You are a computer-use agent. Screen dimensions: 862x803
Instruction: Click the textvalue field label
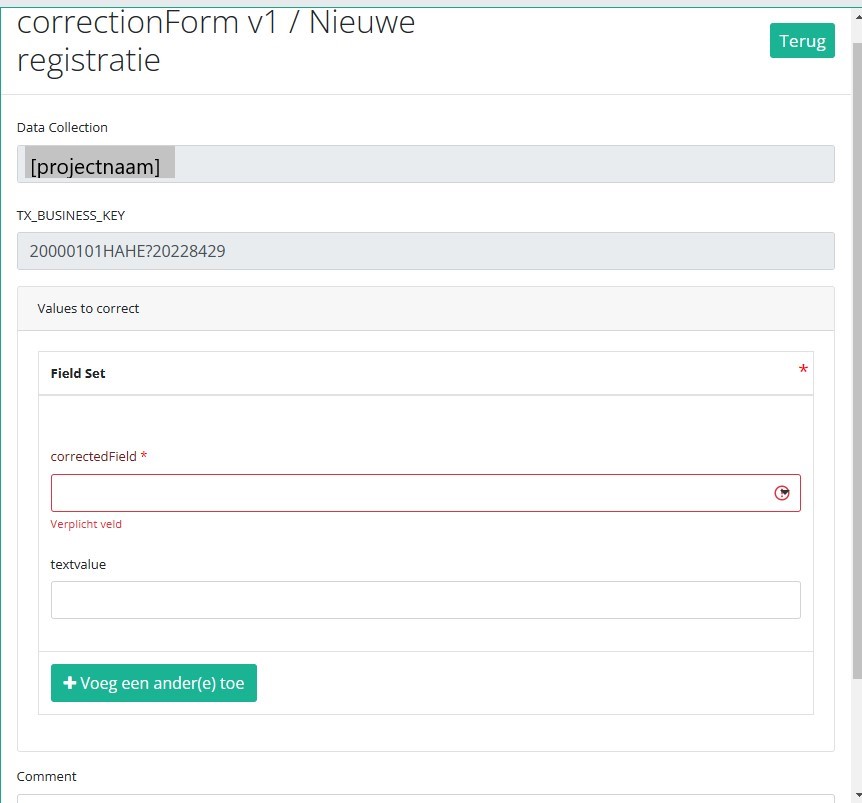pos(78,564)
